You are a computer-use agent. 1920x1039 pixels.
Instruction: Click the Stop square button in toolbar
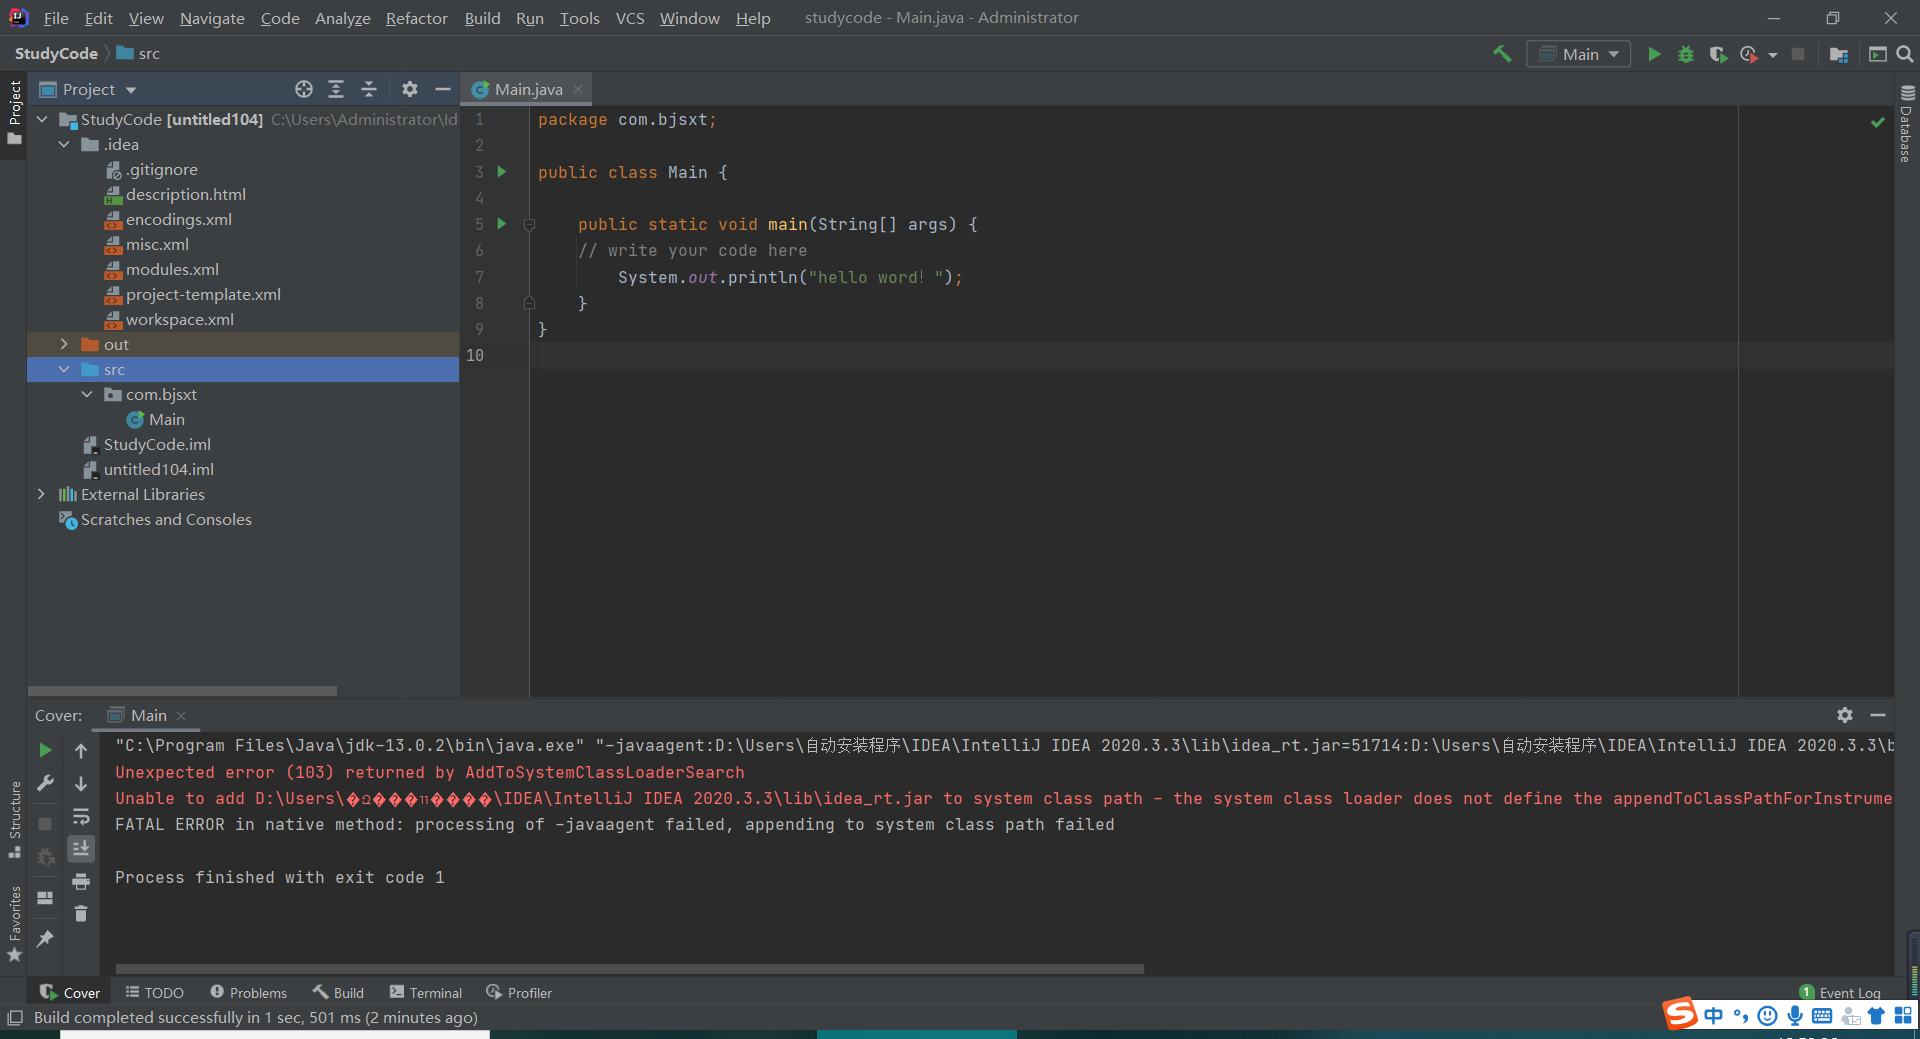coord(1798,54)
